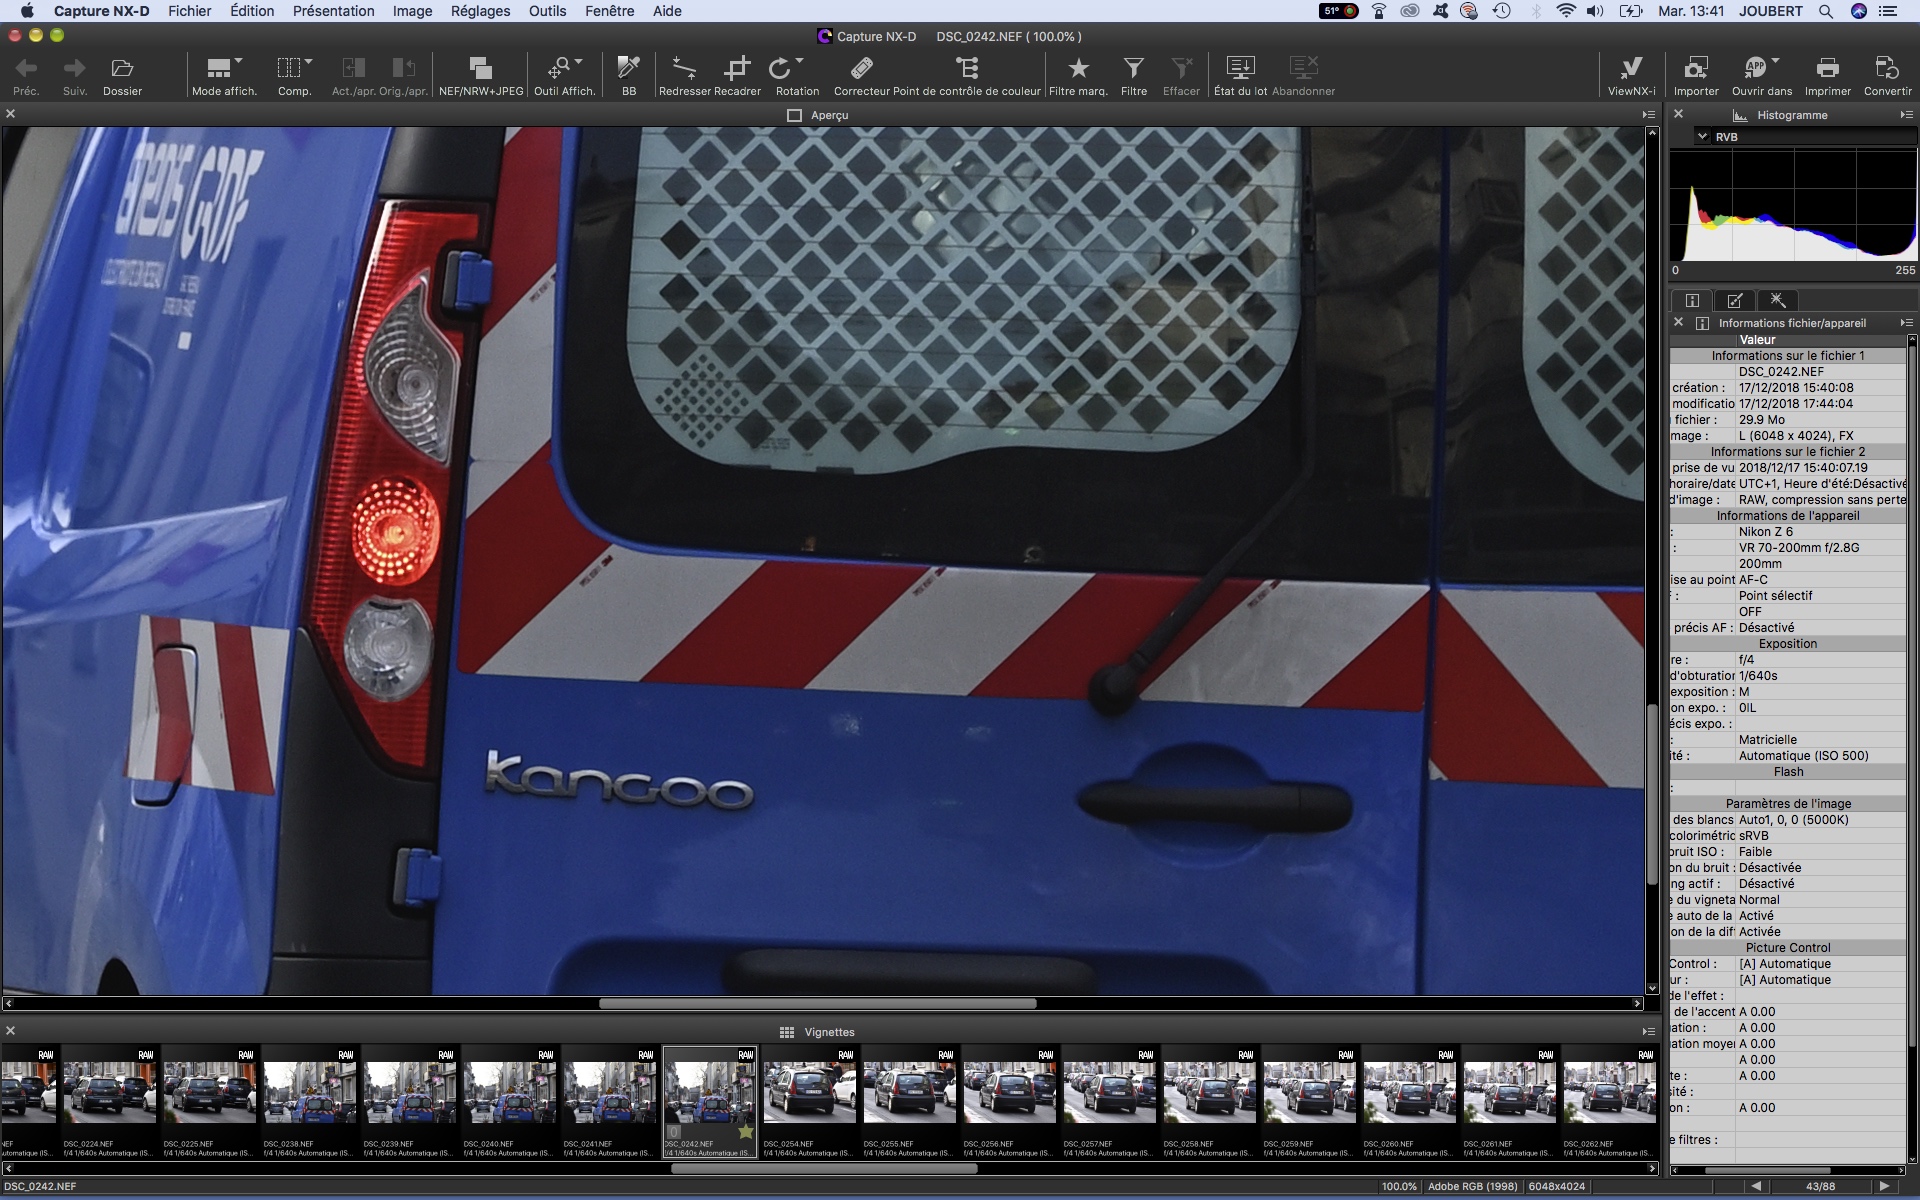Open the Présentation menu

point(333,11)
